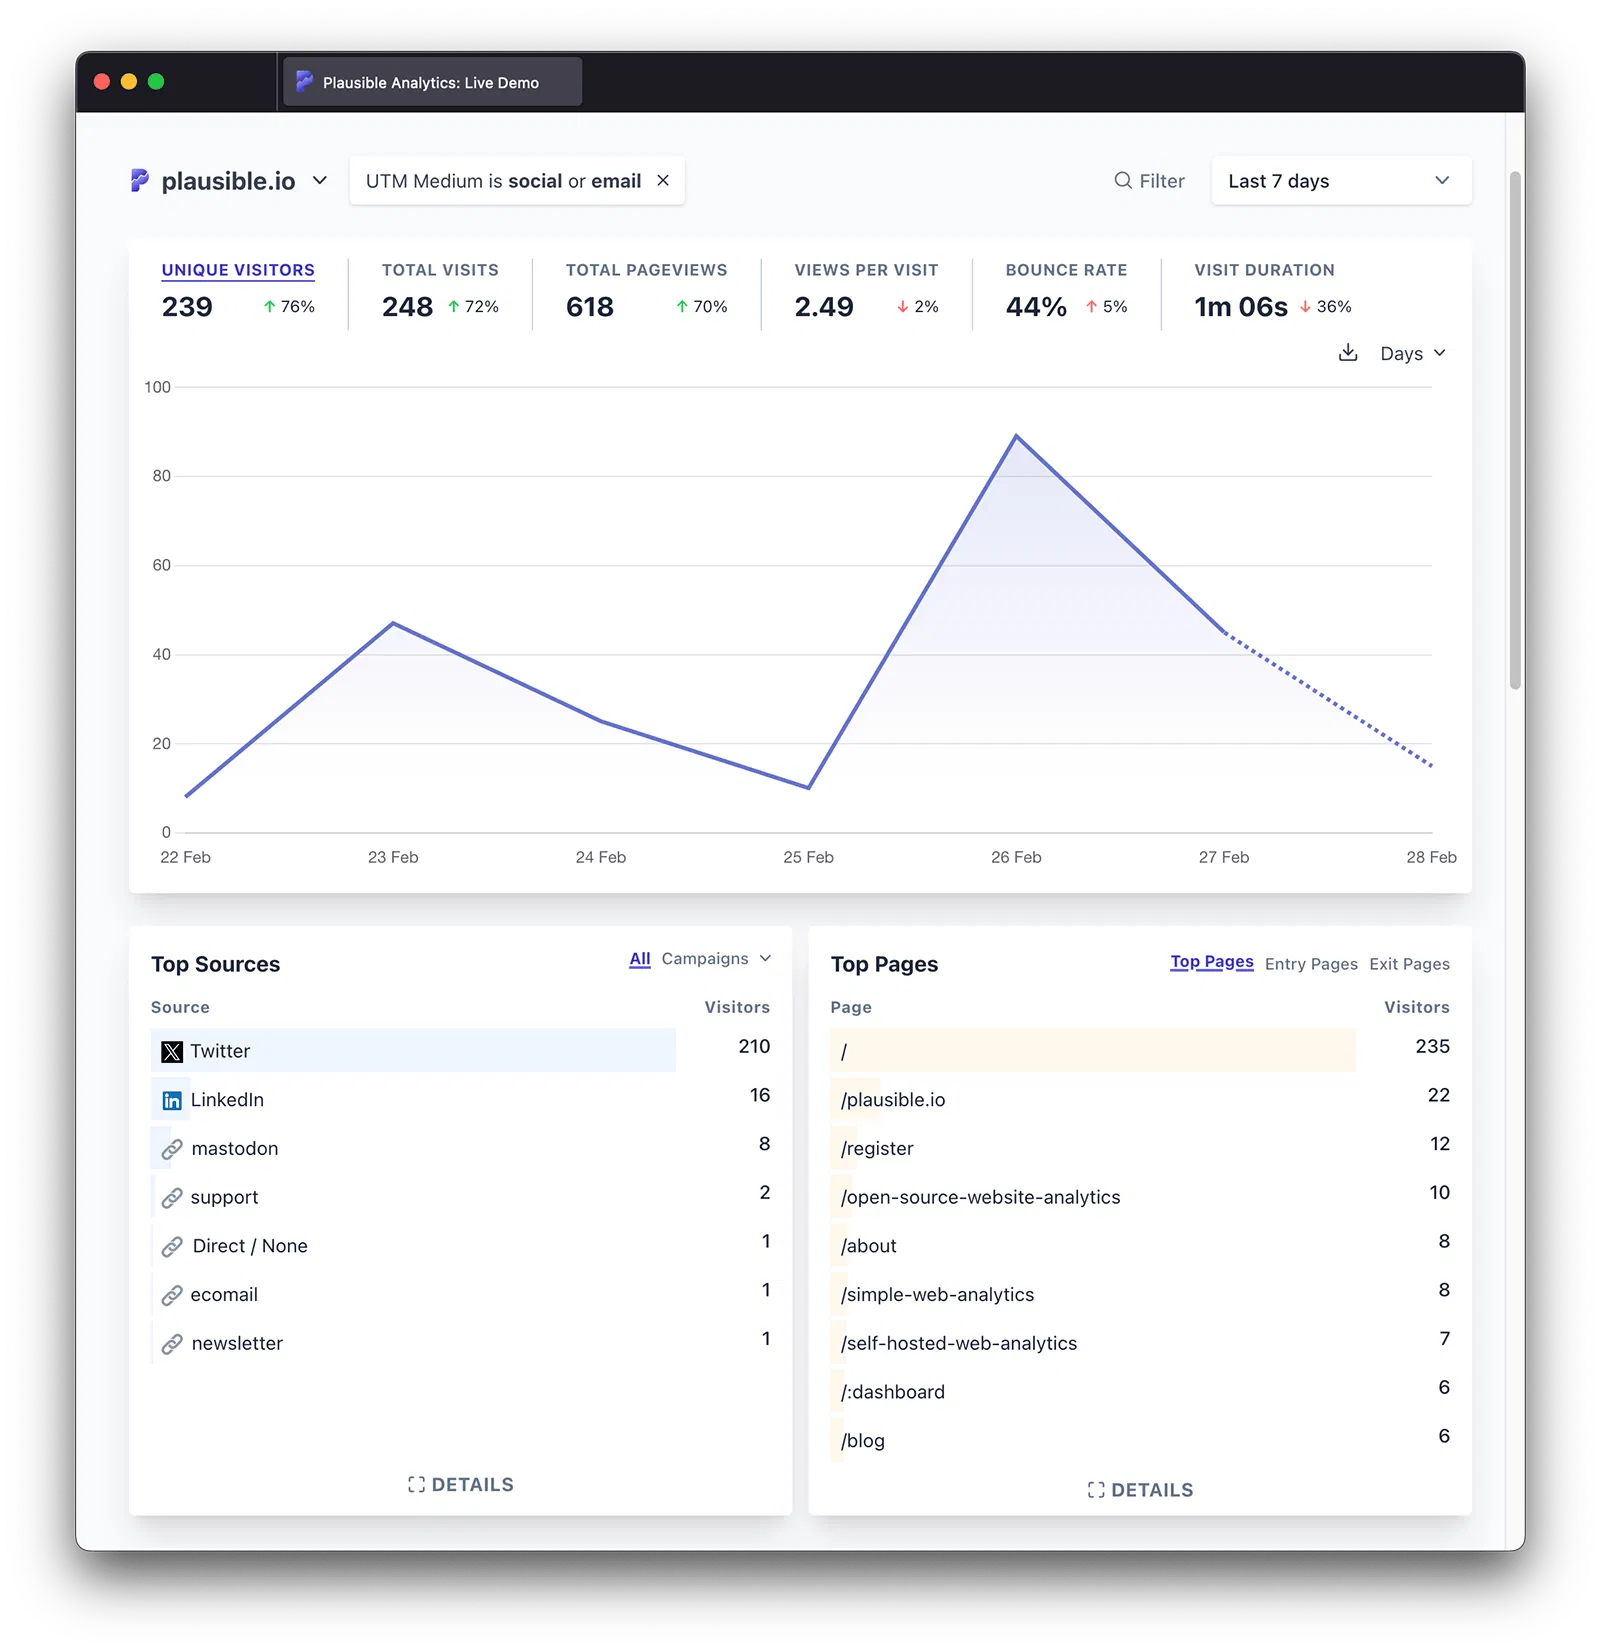
Task: Click the link icon next to support
Action: click(172, 1198)
